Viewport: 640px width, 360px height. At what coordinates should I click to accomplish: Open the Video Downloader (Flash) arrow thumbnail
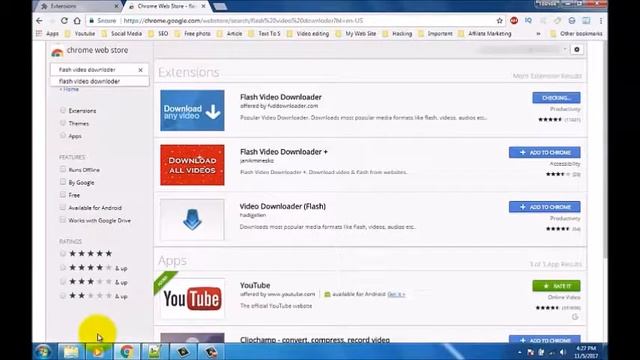point(192,220)
